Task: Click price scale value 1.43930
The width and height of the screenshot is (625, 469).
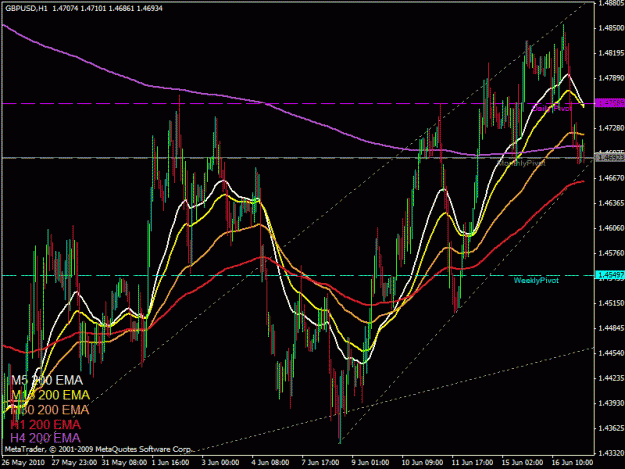Action: tap(611, 403)
